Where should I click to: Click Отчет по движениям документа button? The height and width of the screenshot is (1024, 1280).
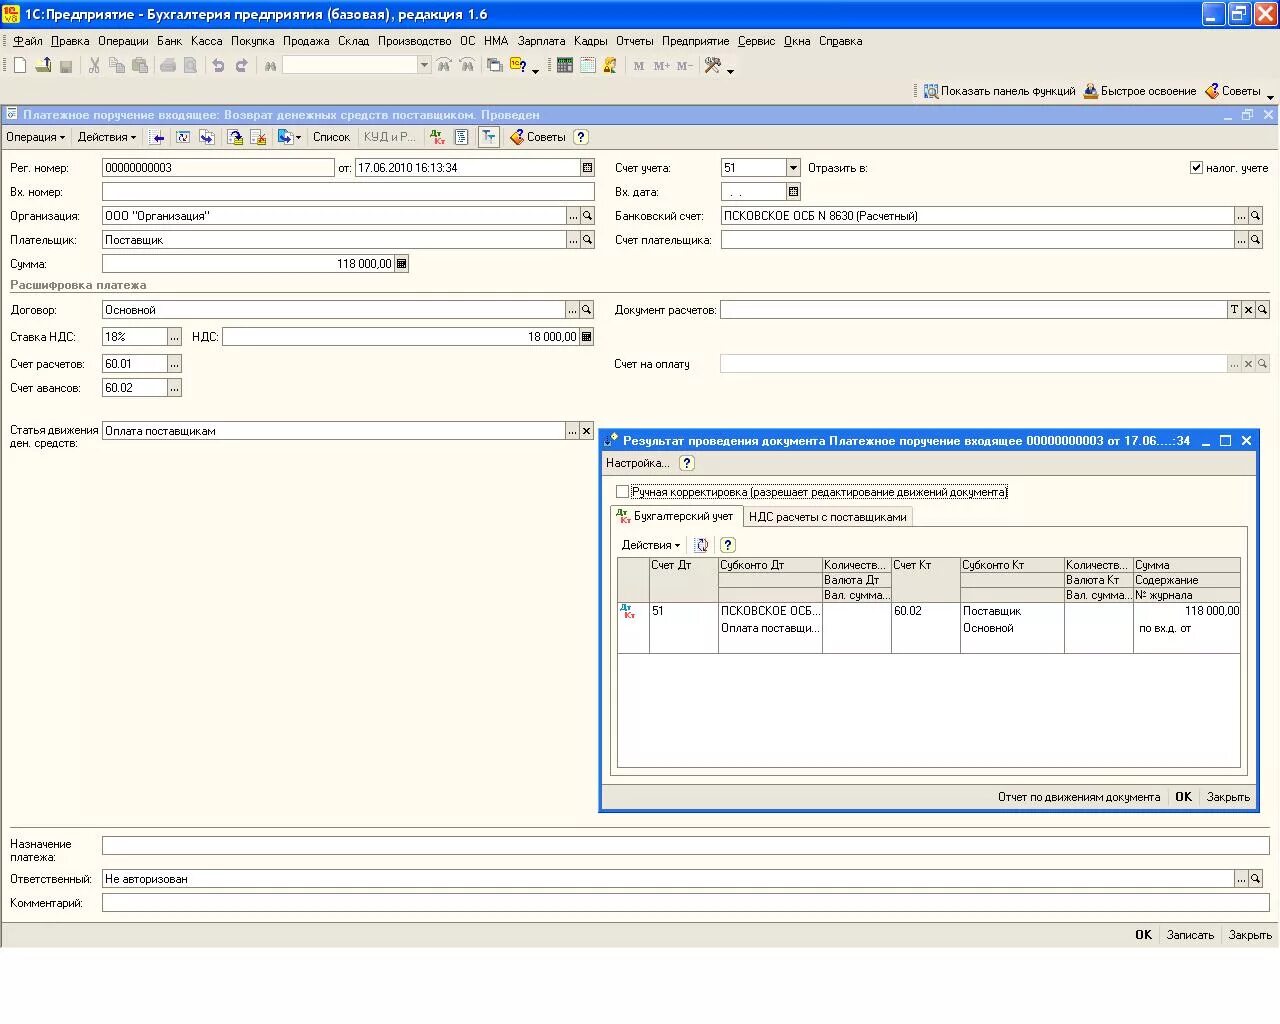click(1079, 797)
